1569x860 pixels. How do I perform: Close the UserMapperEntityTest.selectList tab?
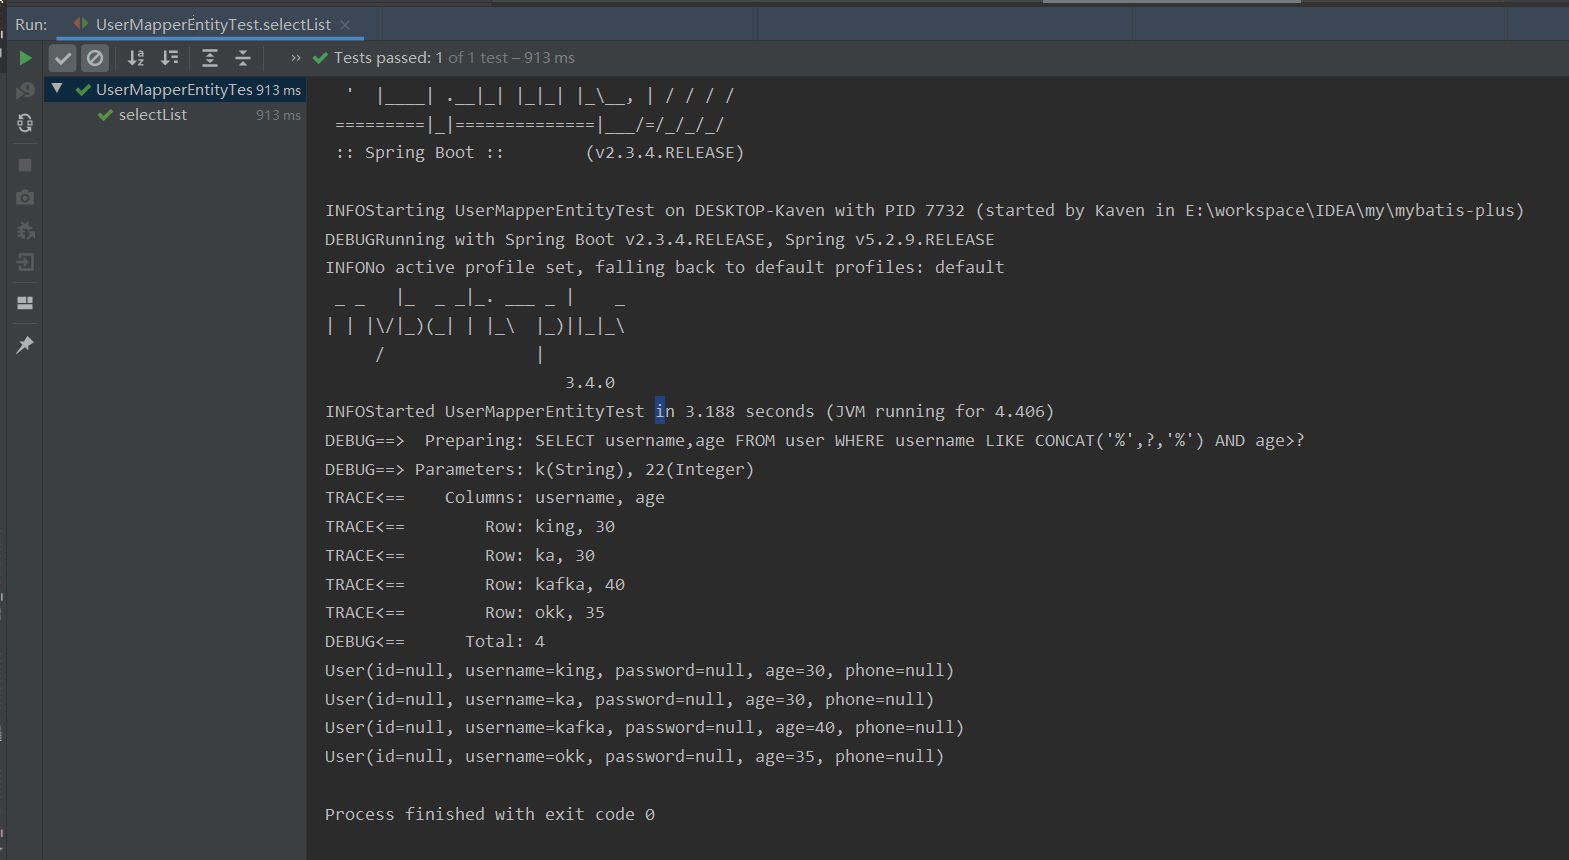point(345,24)
